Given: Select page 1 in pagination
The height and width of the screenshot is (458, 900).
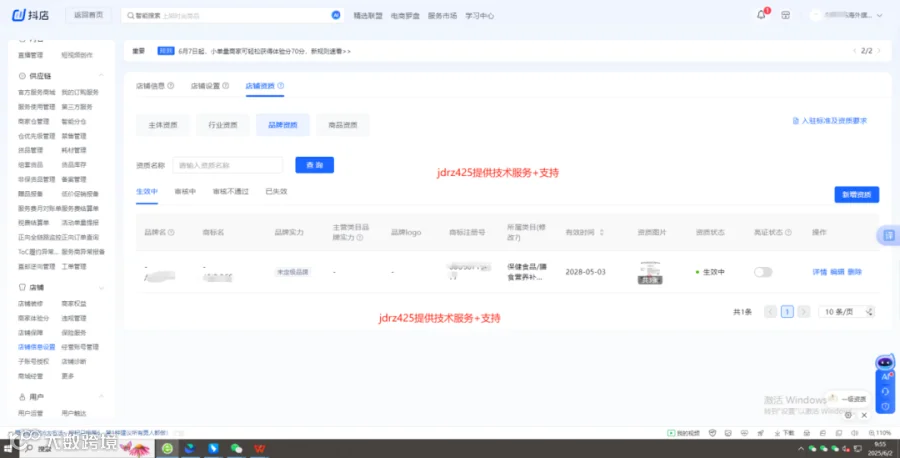Looking at the screenshot, I should pos(787,312).
